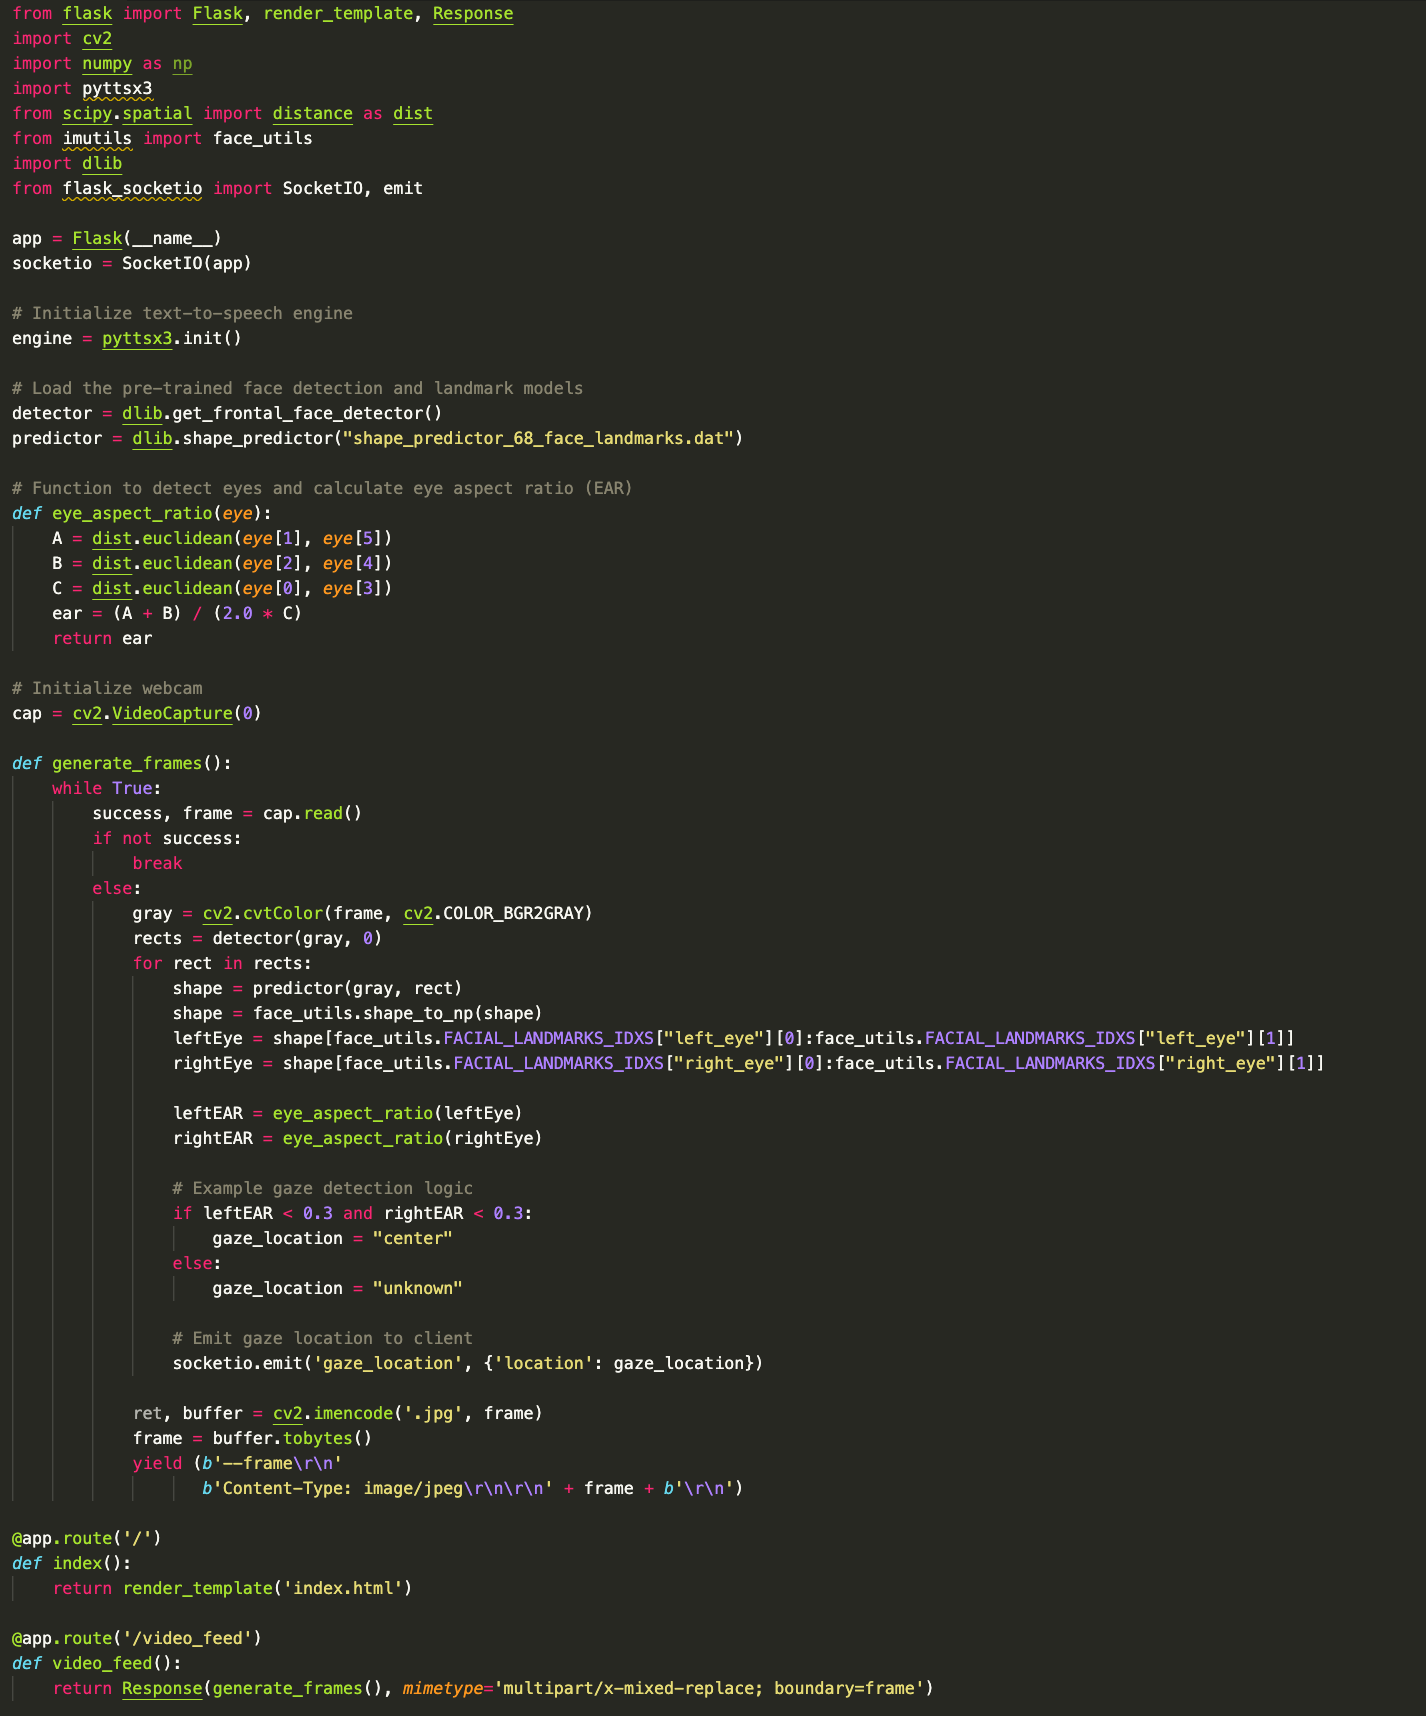Viewport: 1426px width, 1716px height.
Task: Click 'face_utils' in the imutils import line
Action: [262, 139]
